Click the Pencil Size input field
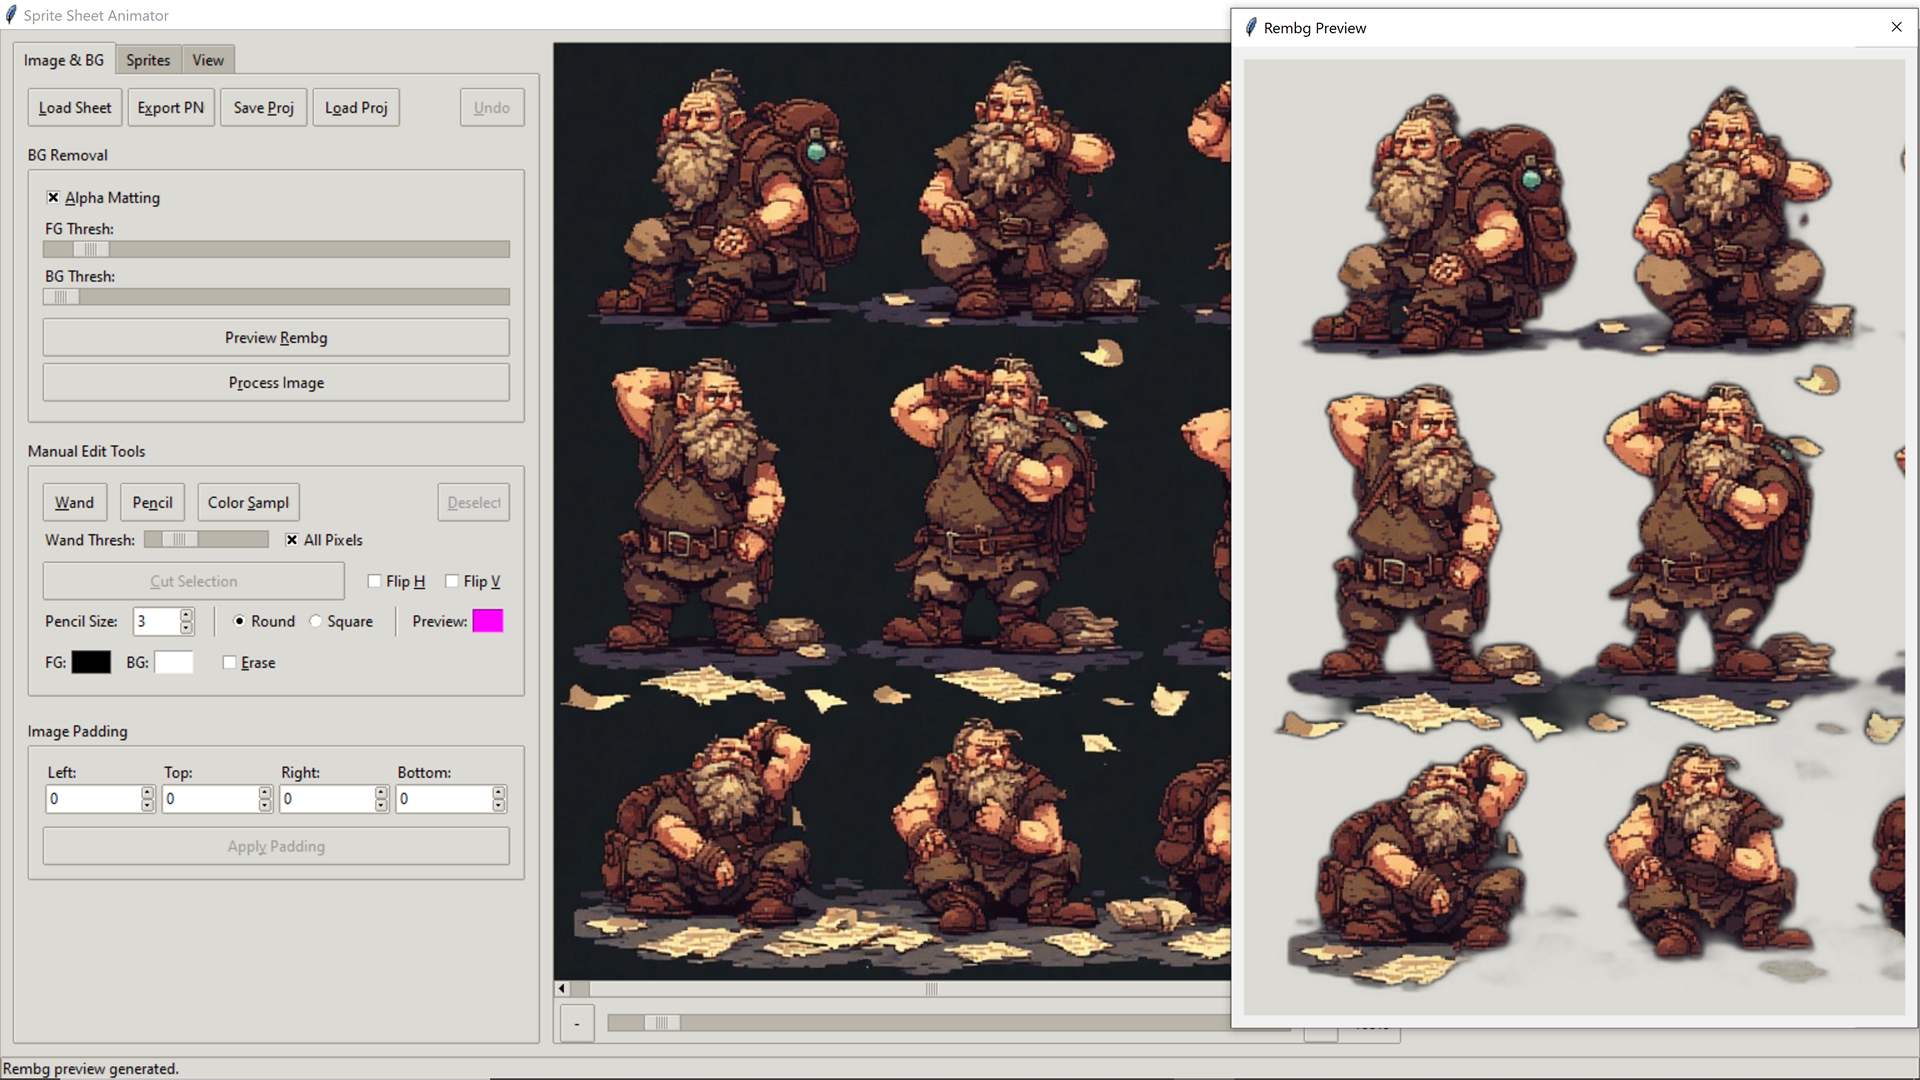 (156, 622)
